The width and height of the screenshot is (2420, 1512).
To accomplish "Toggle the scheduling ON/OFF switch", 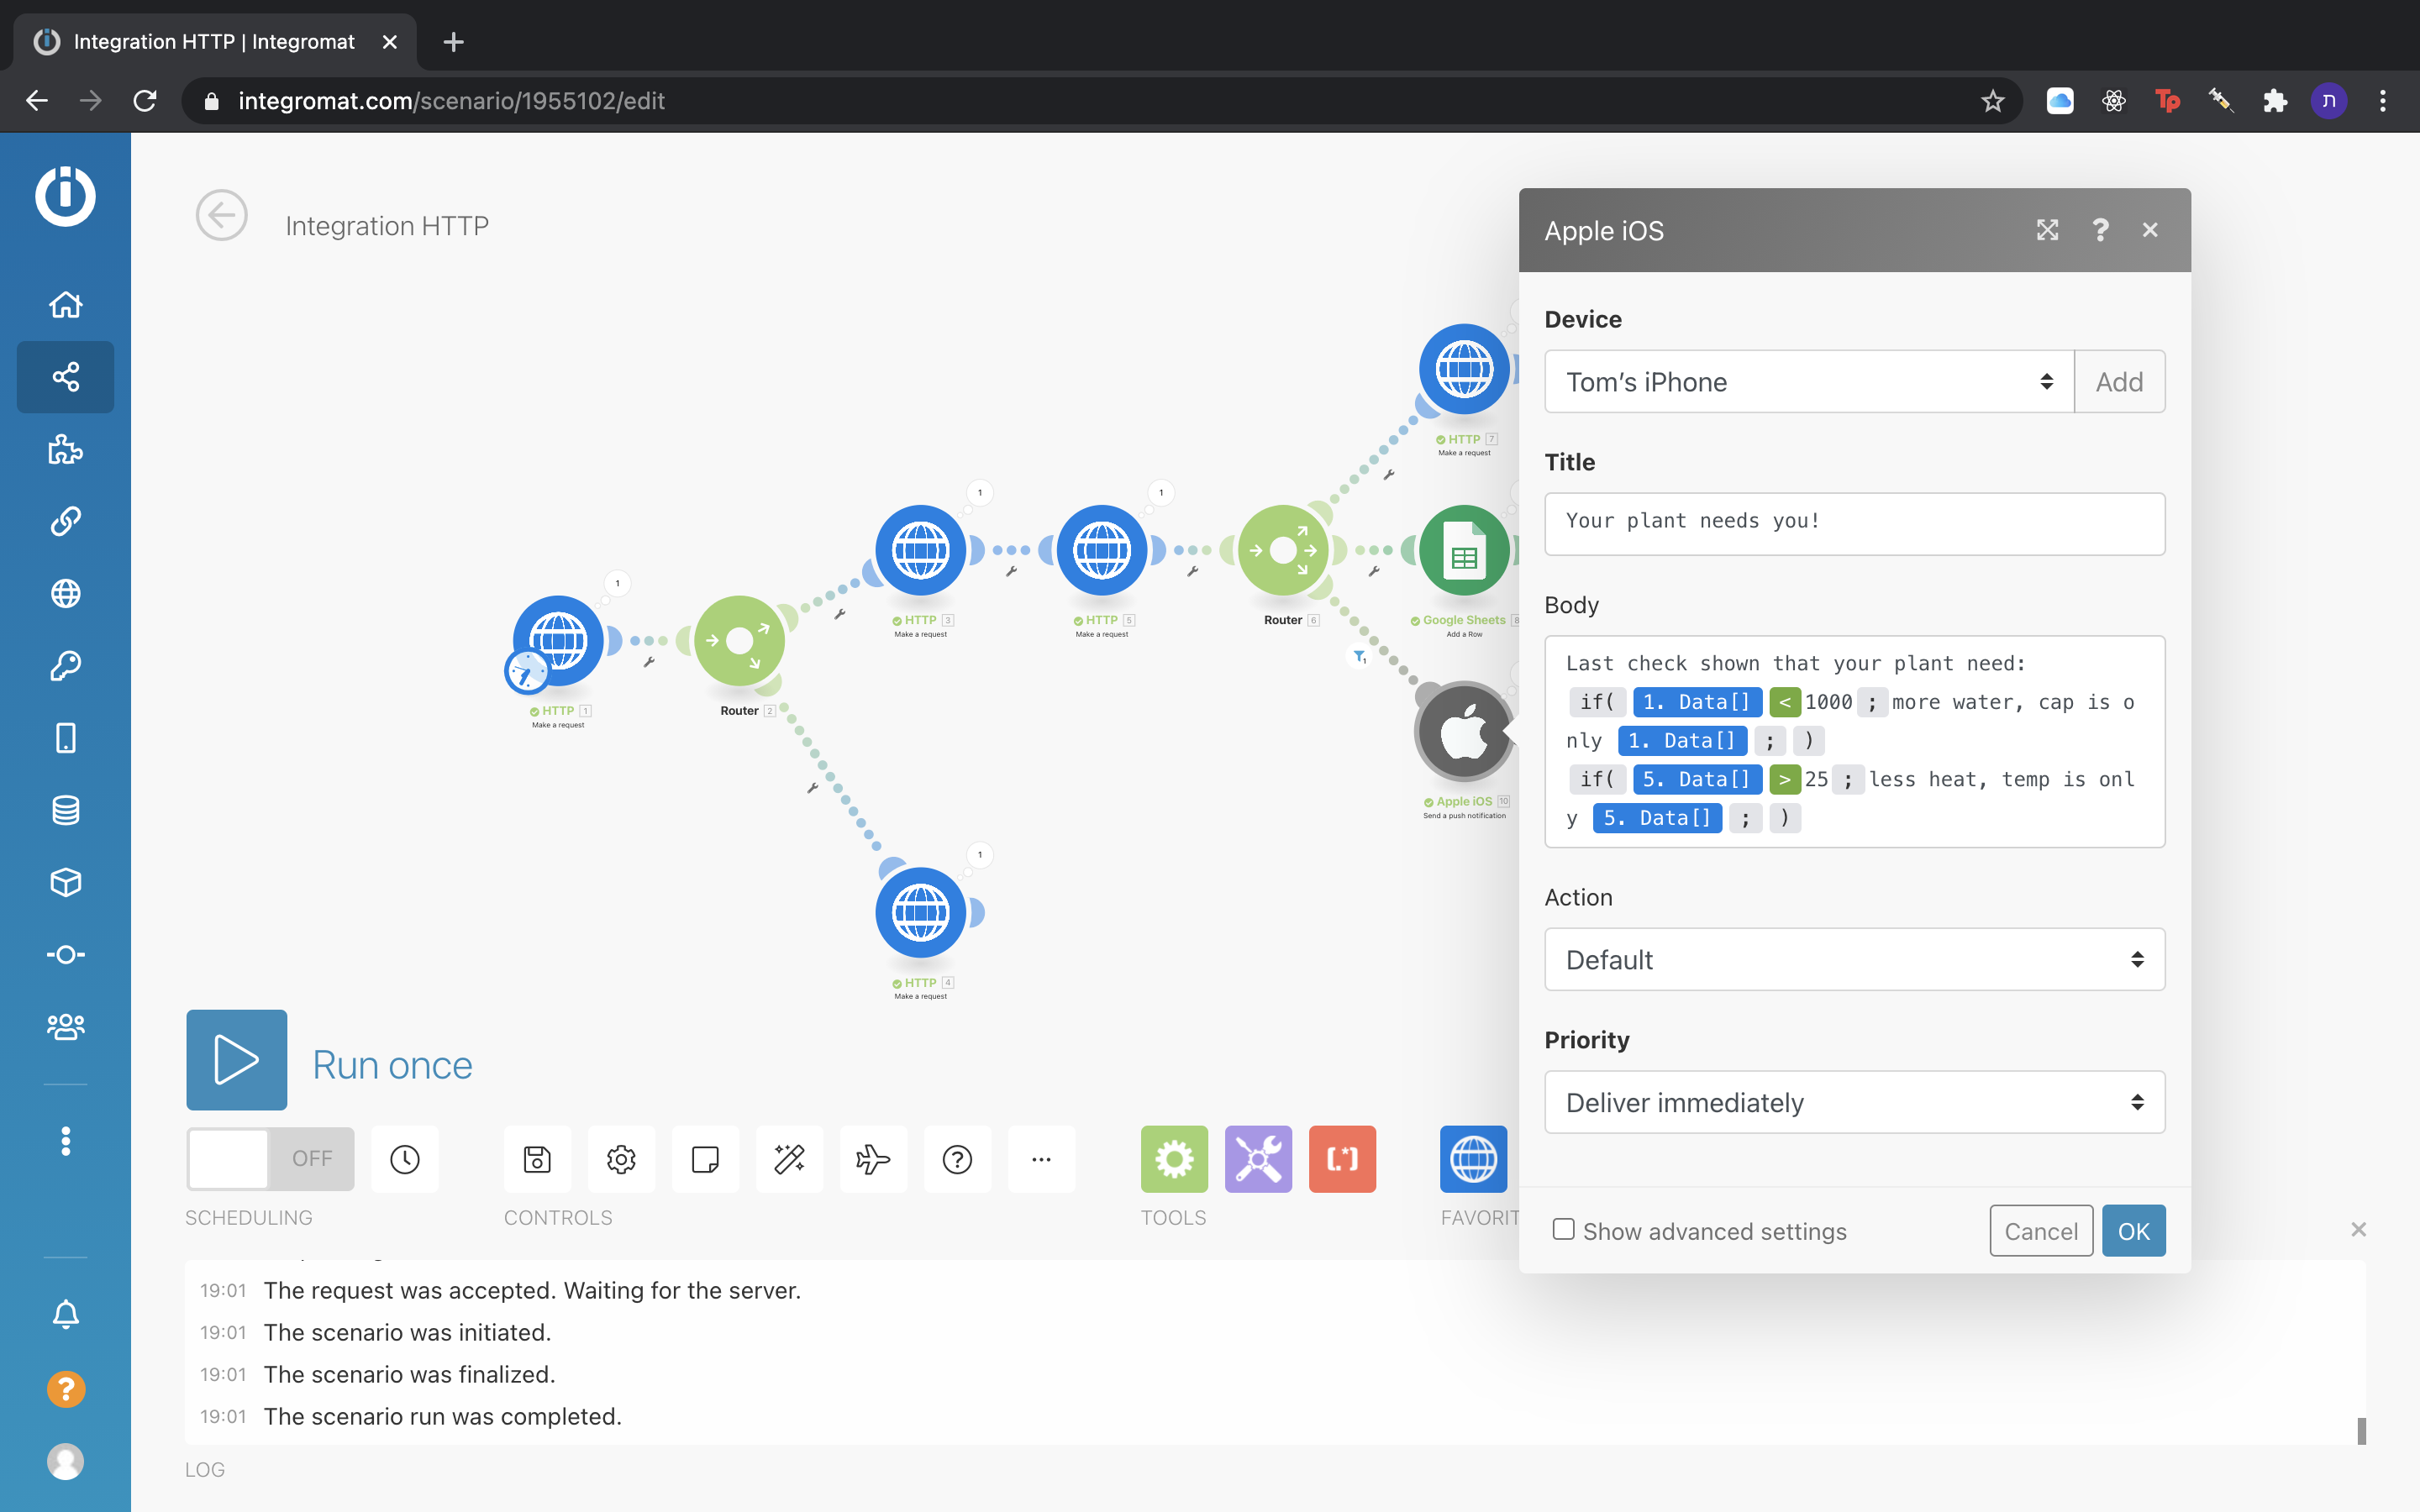I will coord(270,1158).
